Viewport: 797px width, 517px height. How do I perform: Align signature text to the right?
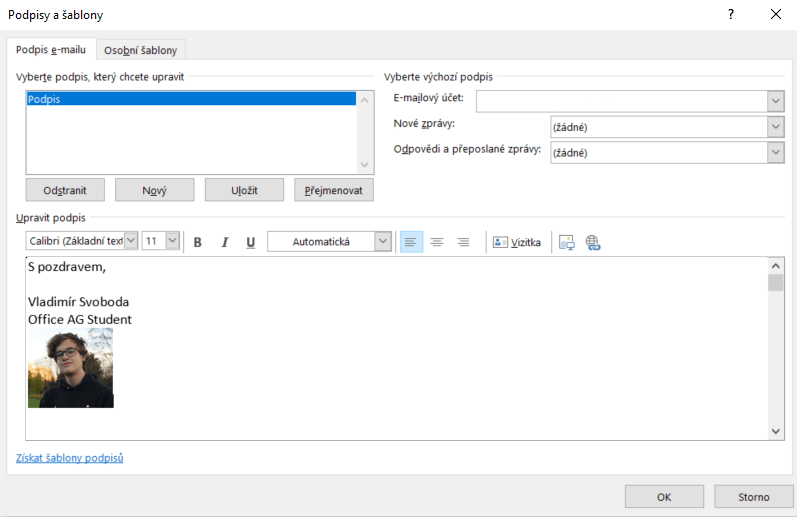[463, 242]
